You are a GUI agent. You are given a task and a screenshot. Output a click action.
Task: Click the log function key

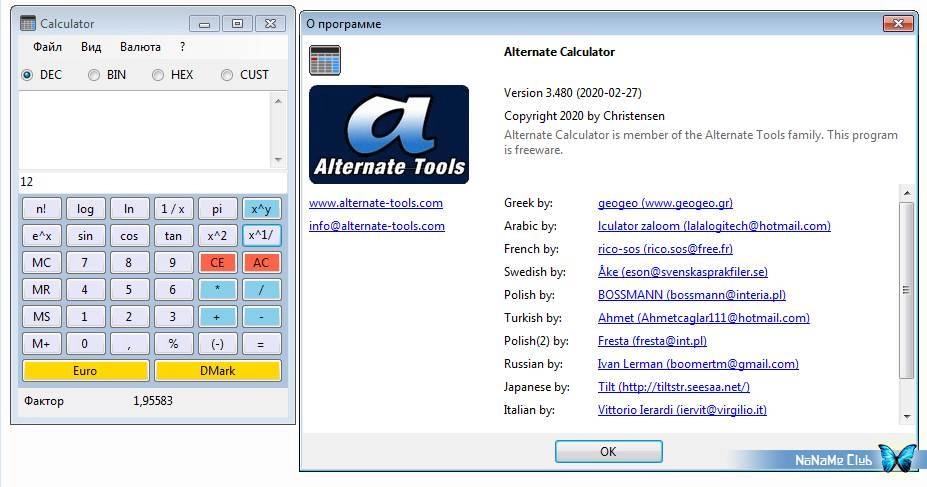tap(85, 209)
